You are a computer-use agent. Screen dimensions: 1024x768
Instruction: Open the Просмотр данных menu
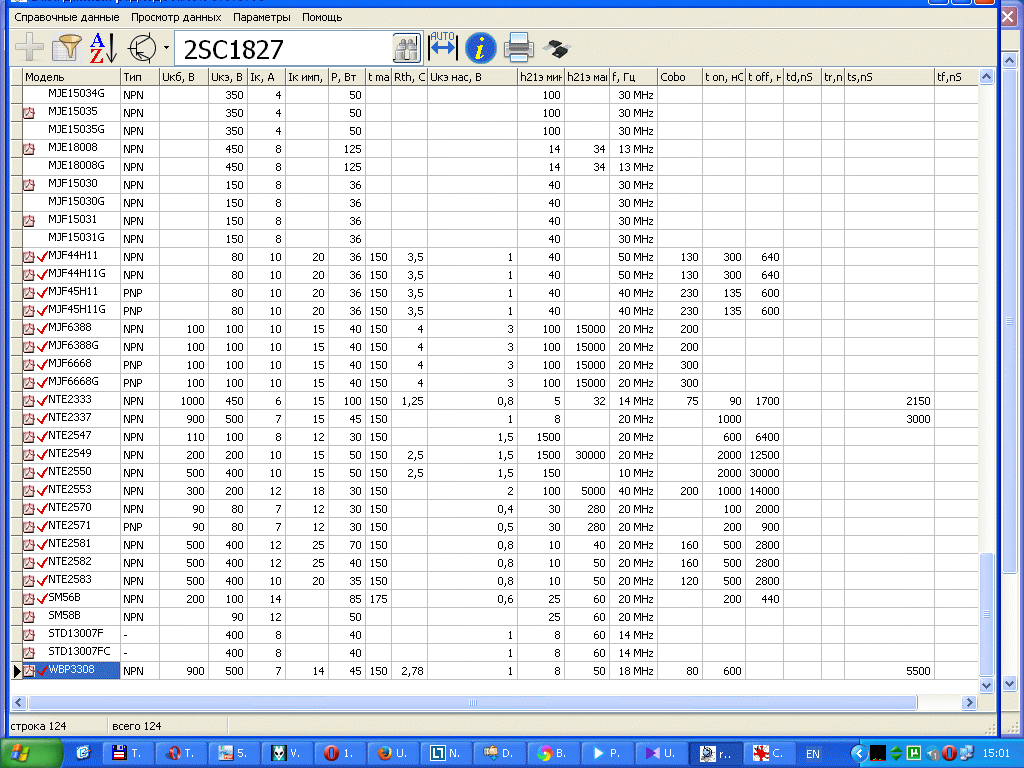[176, 17]
